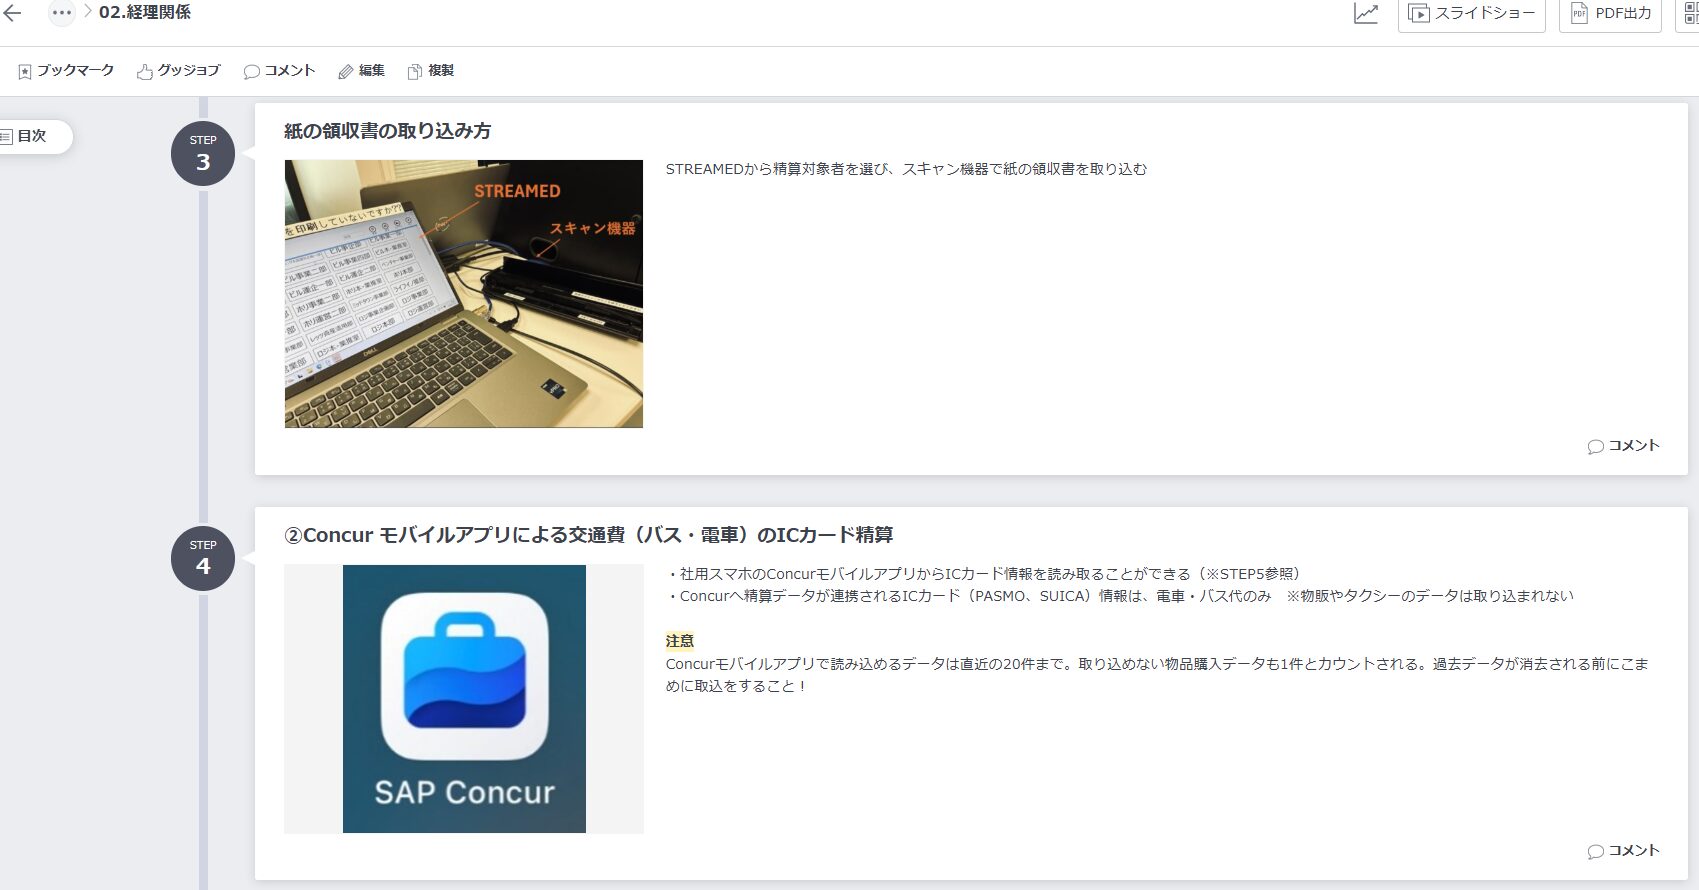
Task: Select heading ②Concur モバイルアプリによる交通費
Action: point(589,535)
